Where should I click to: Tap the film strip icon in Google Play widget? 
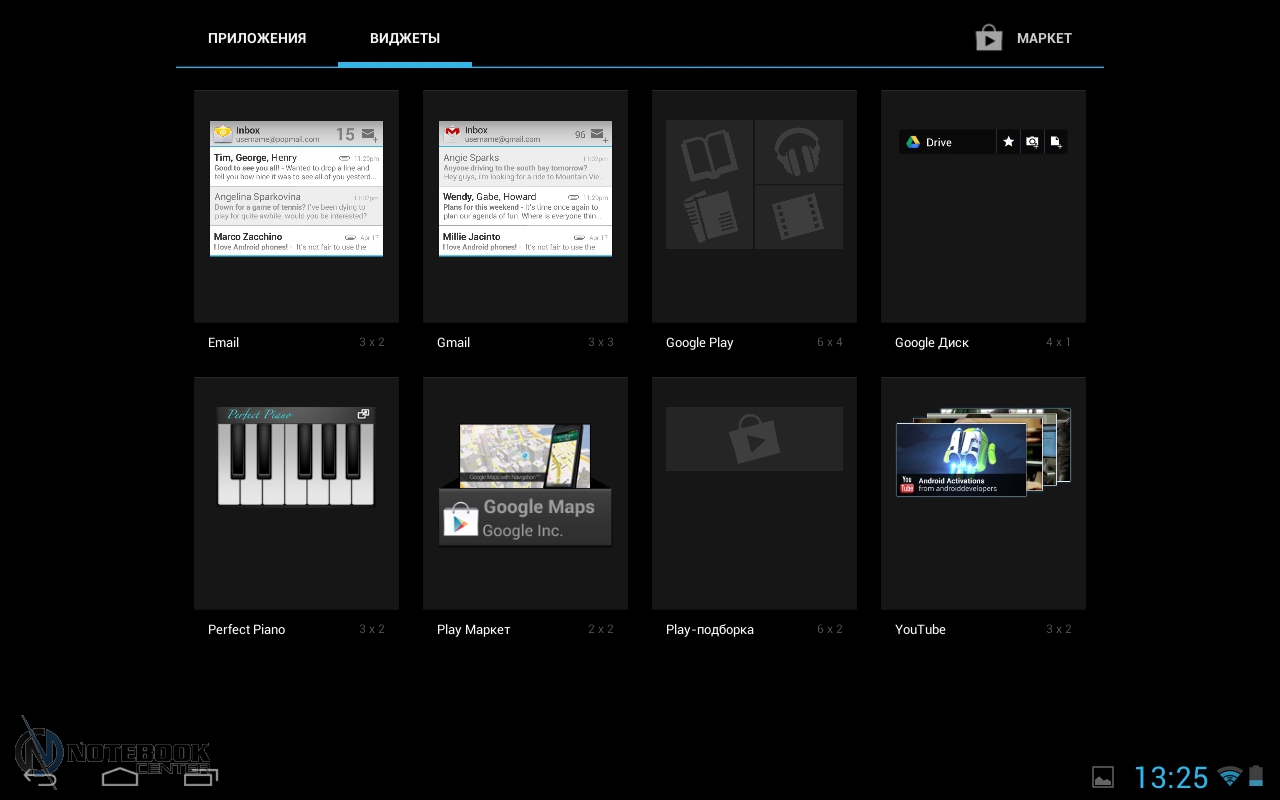click(x=798, y=217)
